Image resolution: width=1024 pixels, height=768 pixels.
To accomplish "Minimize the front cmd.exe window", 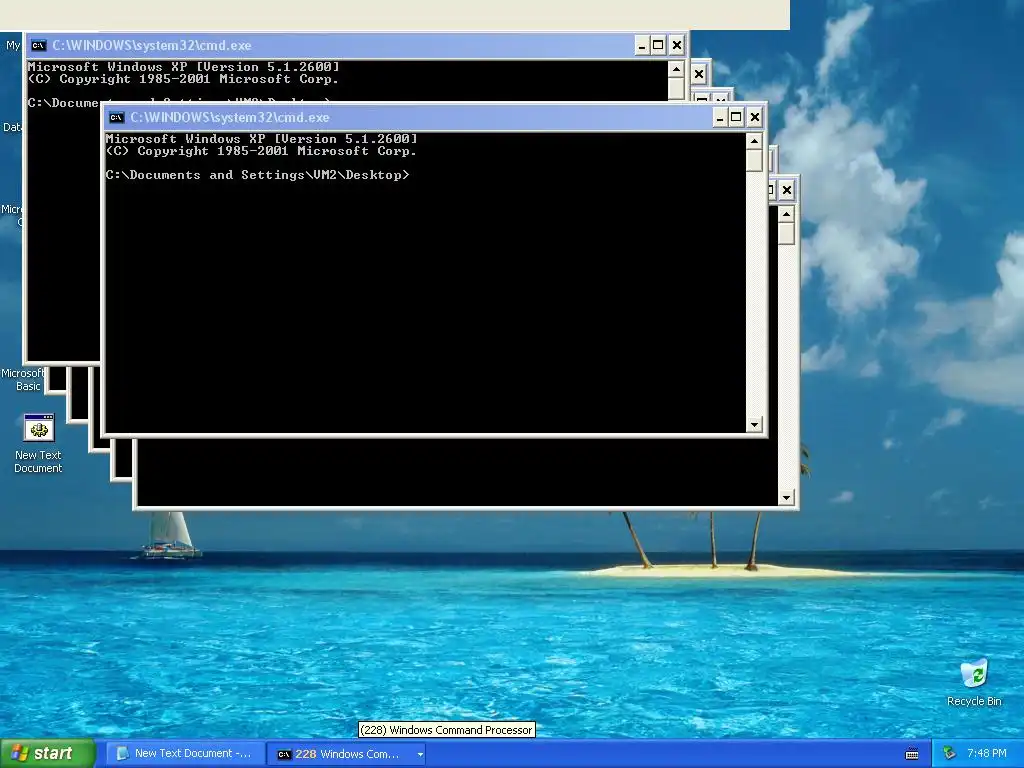I will click(x=720, y=118).
